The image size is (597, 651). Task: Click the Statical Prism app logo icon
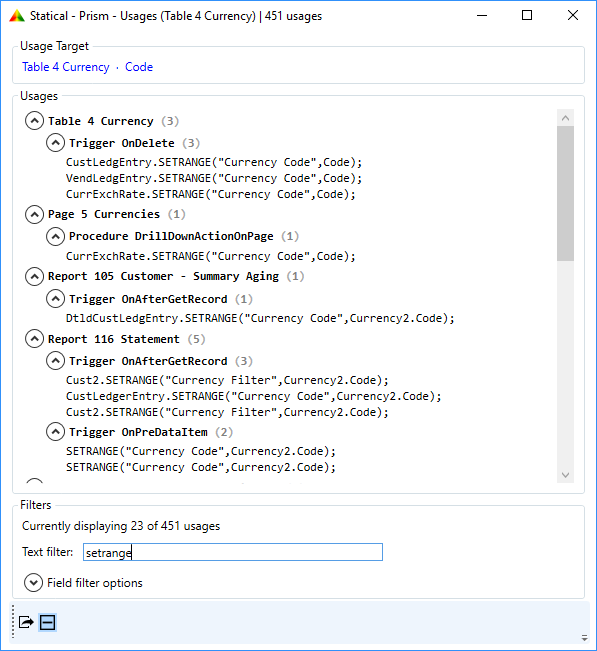pos(17,16)
